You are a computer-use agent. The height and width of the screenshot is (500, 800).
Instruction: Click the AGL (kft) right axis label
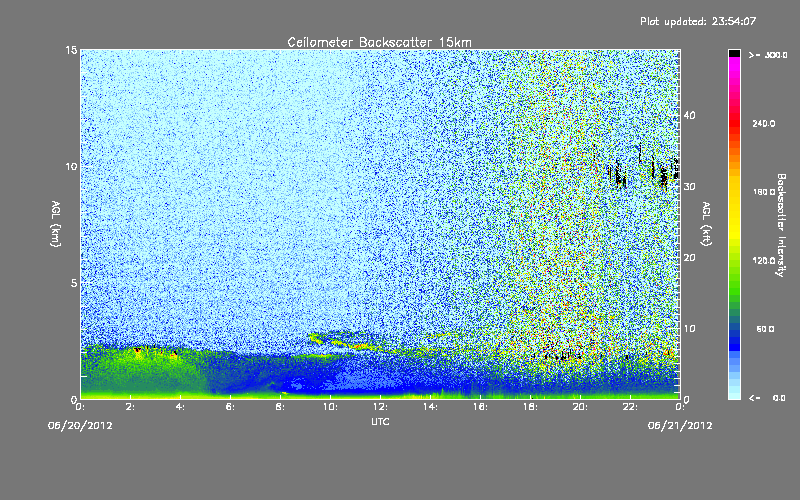(x=706, y=223)
